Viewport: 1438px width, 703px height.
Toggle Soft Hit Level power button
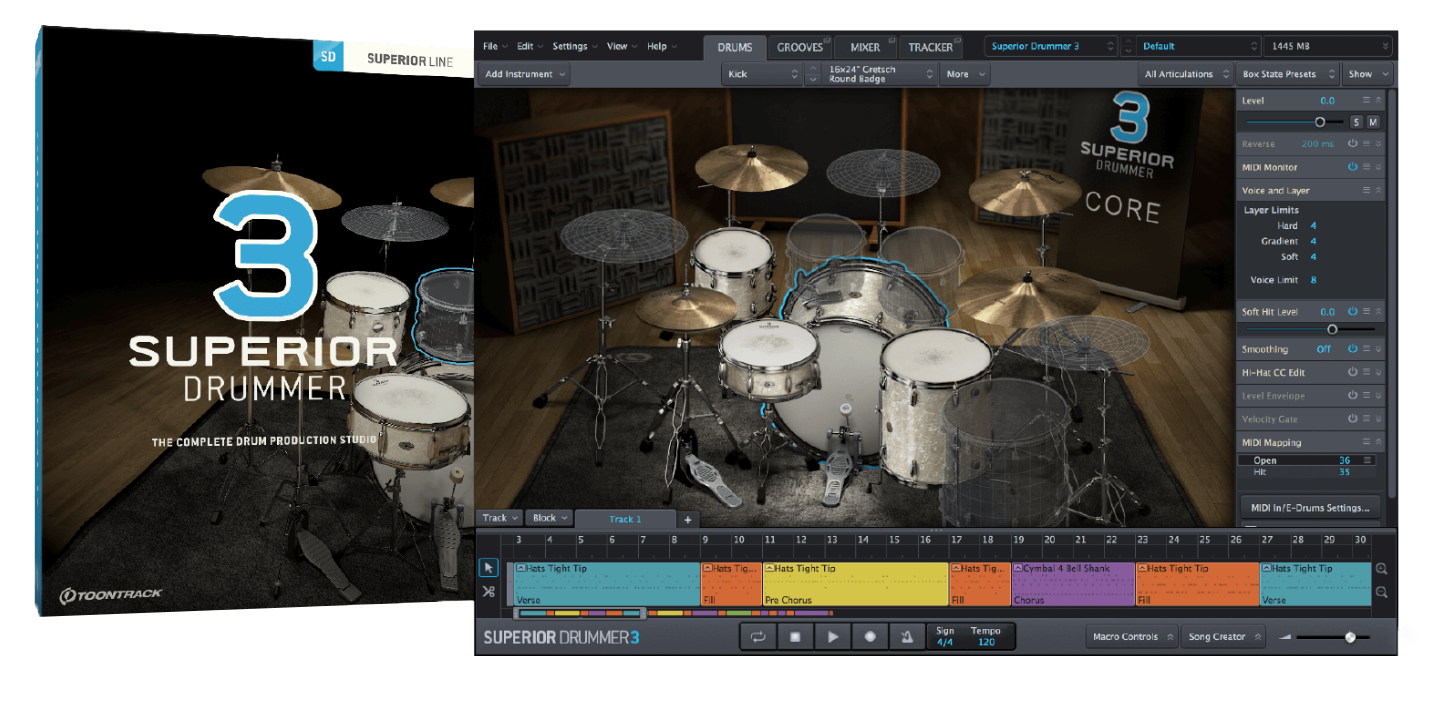pos(1353,312)
